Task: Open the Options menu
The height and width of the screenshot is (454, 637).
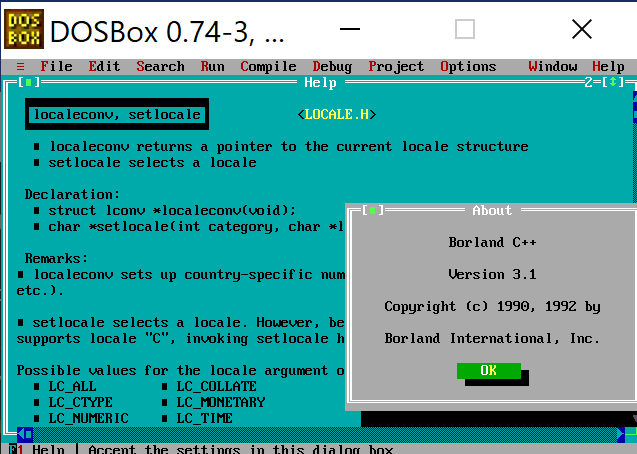Action: point(468,66)
